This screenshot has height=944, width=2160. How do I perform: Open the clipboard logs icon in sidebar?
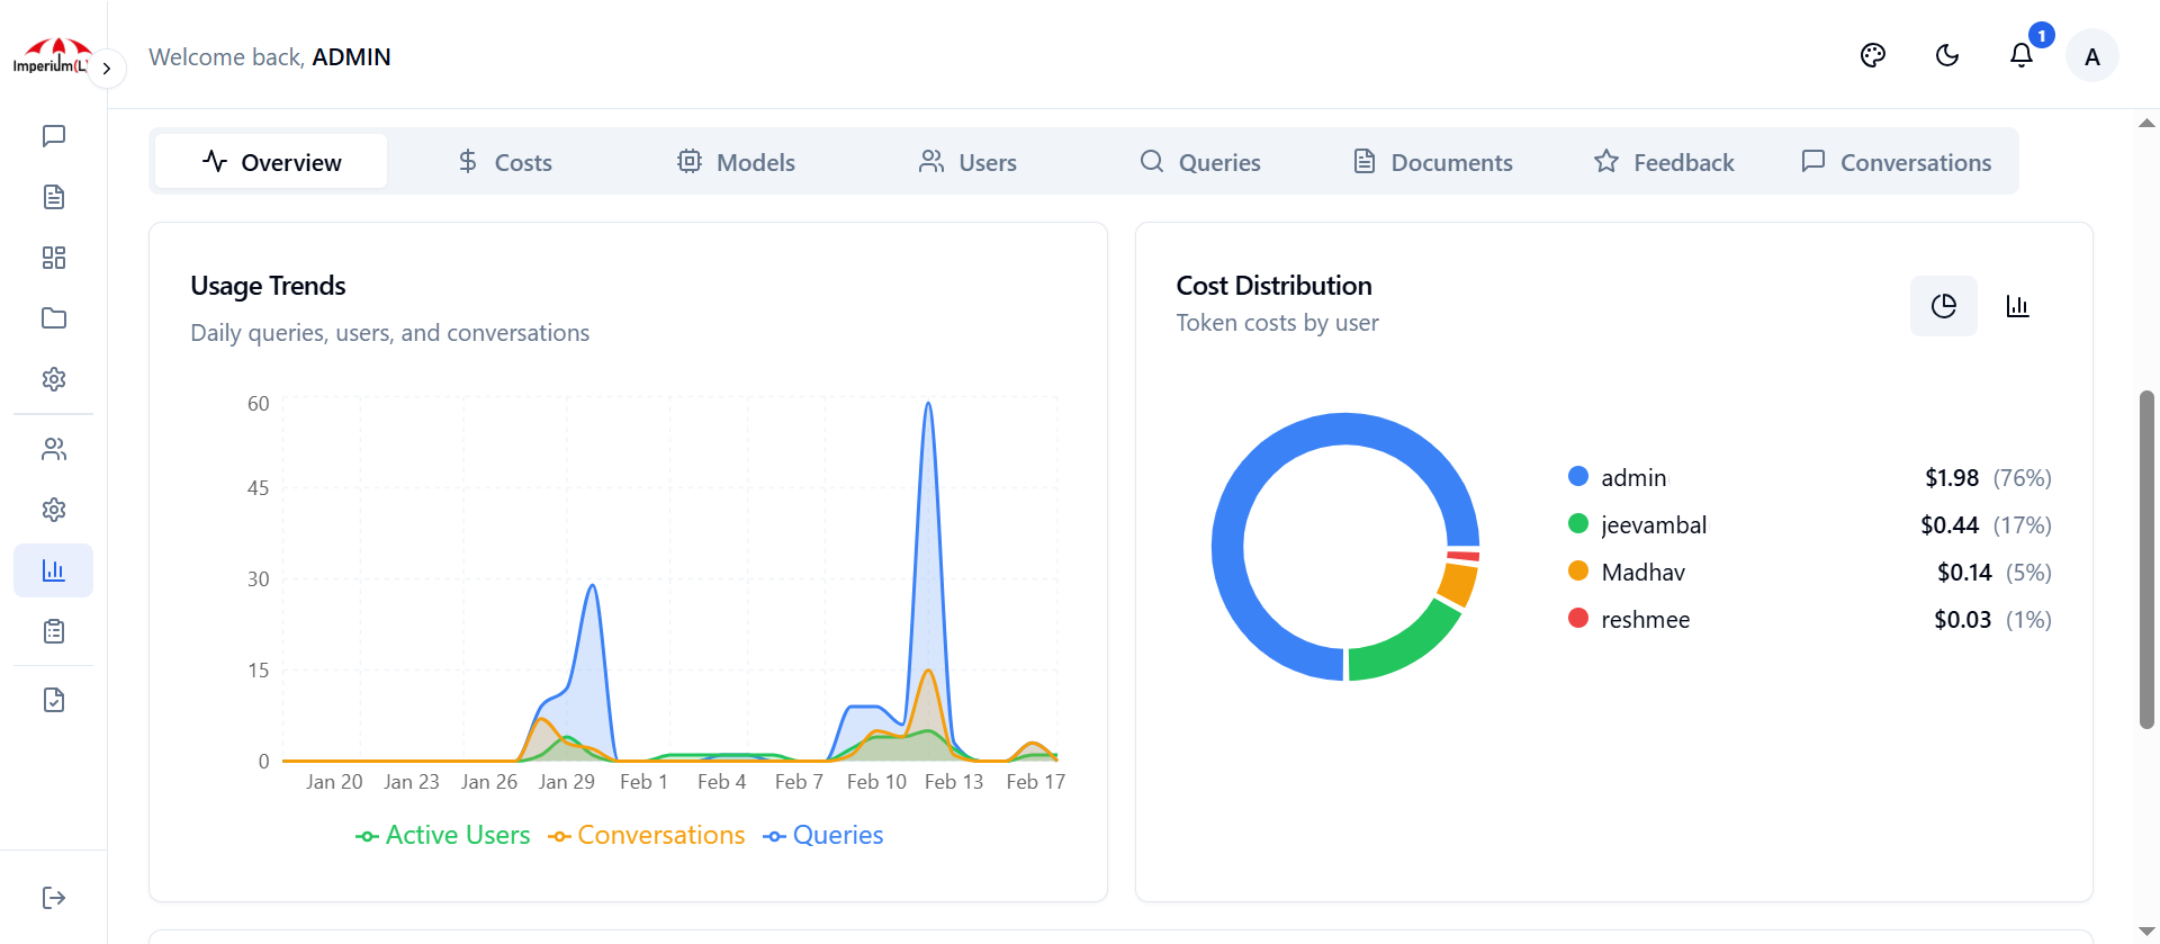pyautogui.click(x=54, y=630)
